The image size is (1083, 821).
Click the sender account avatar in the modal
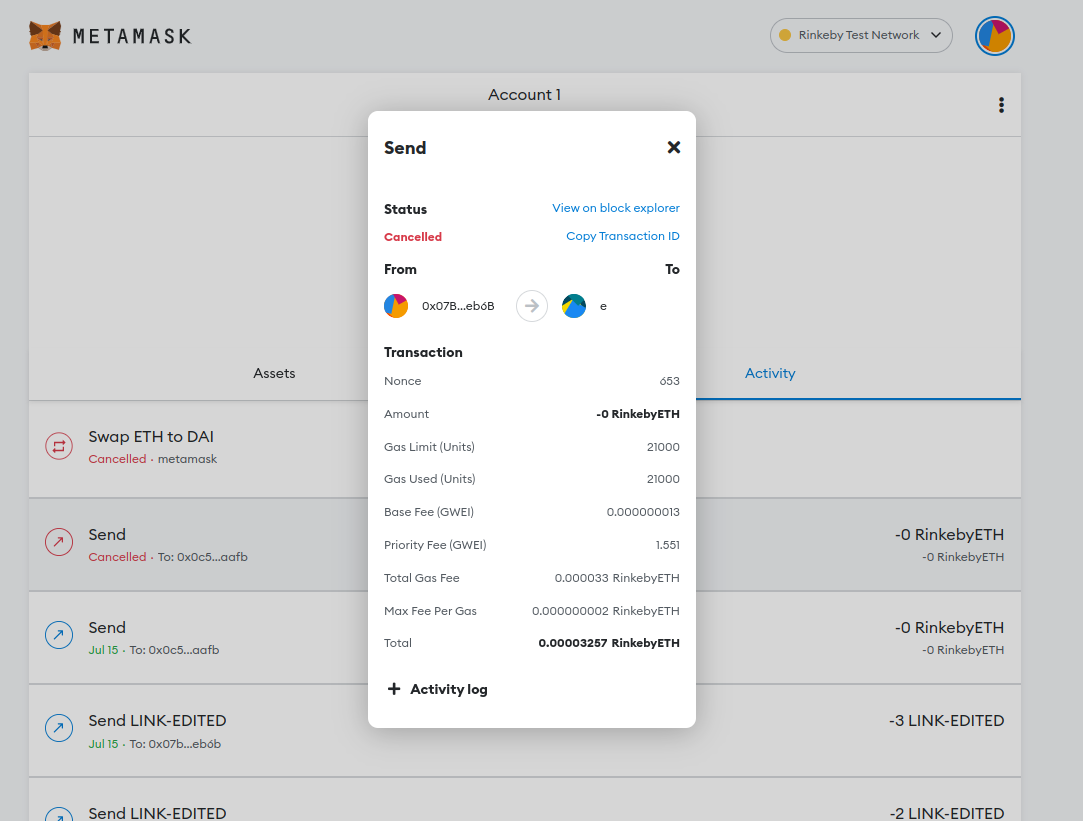(396, 305)
